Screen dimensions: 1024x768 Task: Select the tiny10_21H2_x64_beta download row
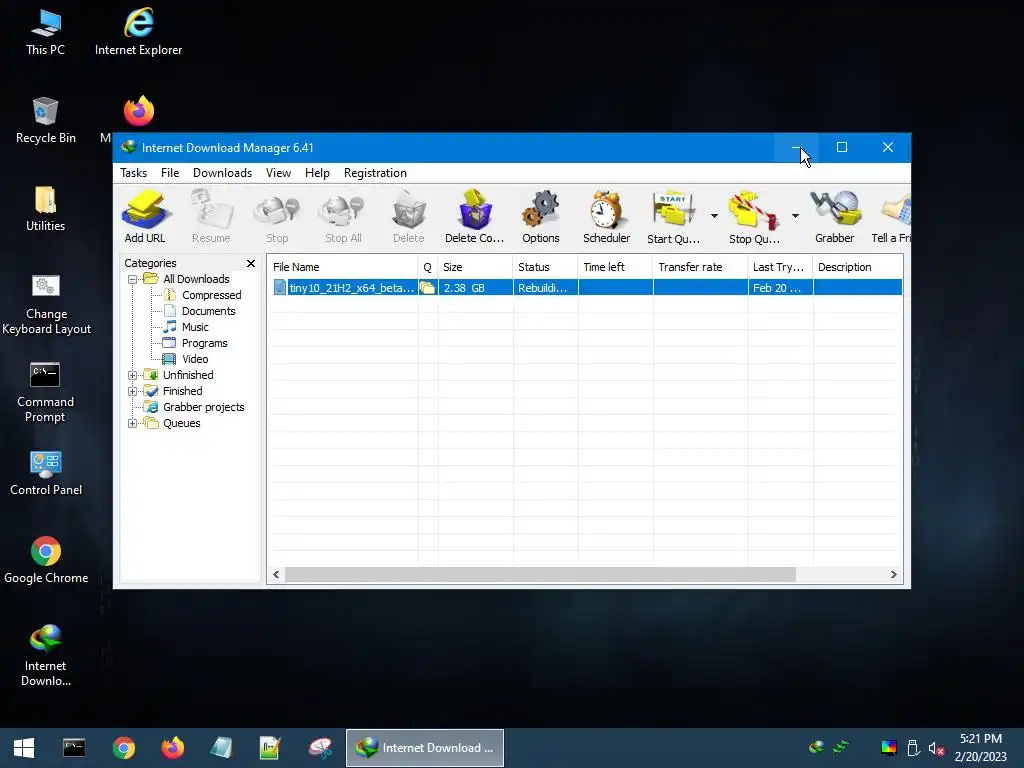(x=586, y=288)
